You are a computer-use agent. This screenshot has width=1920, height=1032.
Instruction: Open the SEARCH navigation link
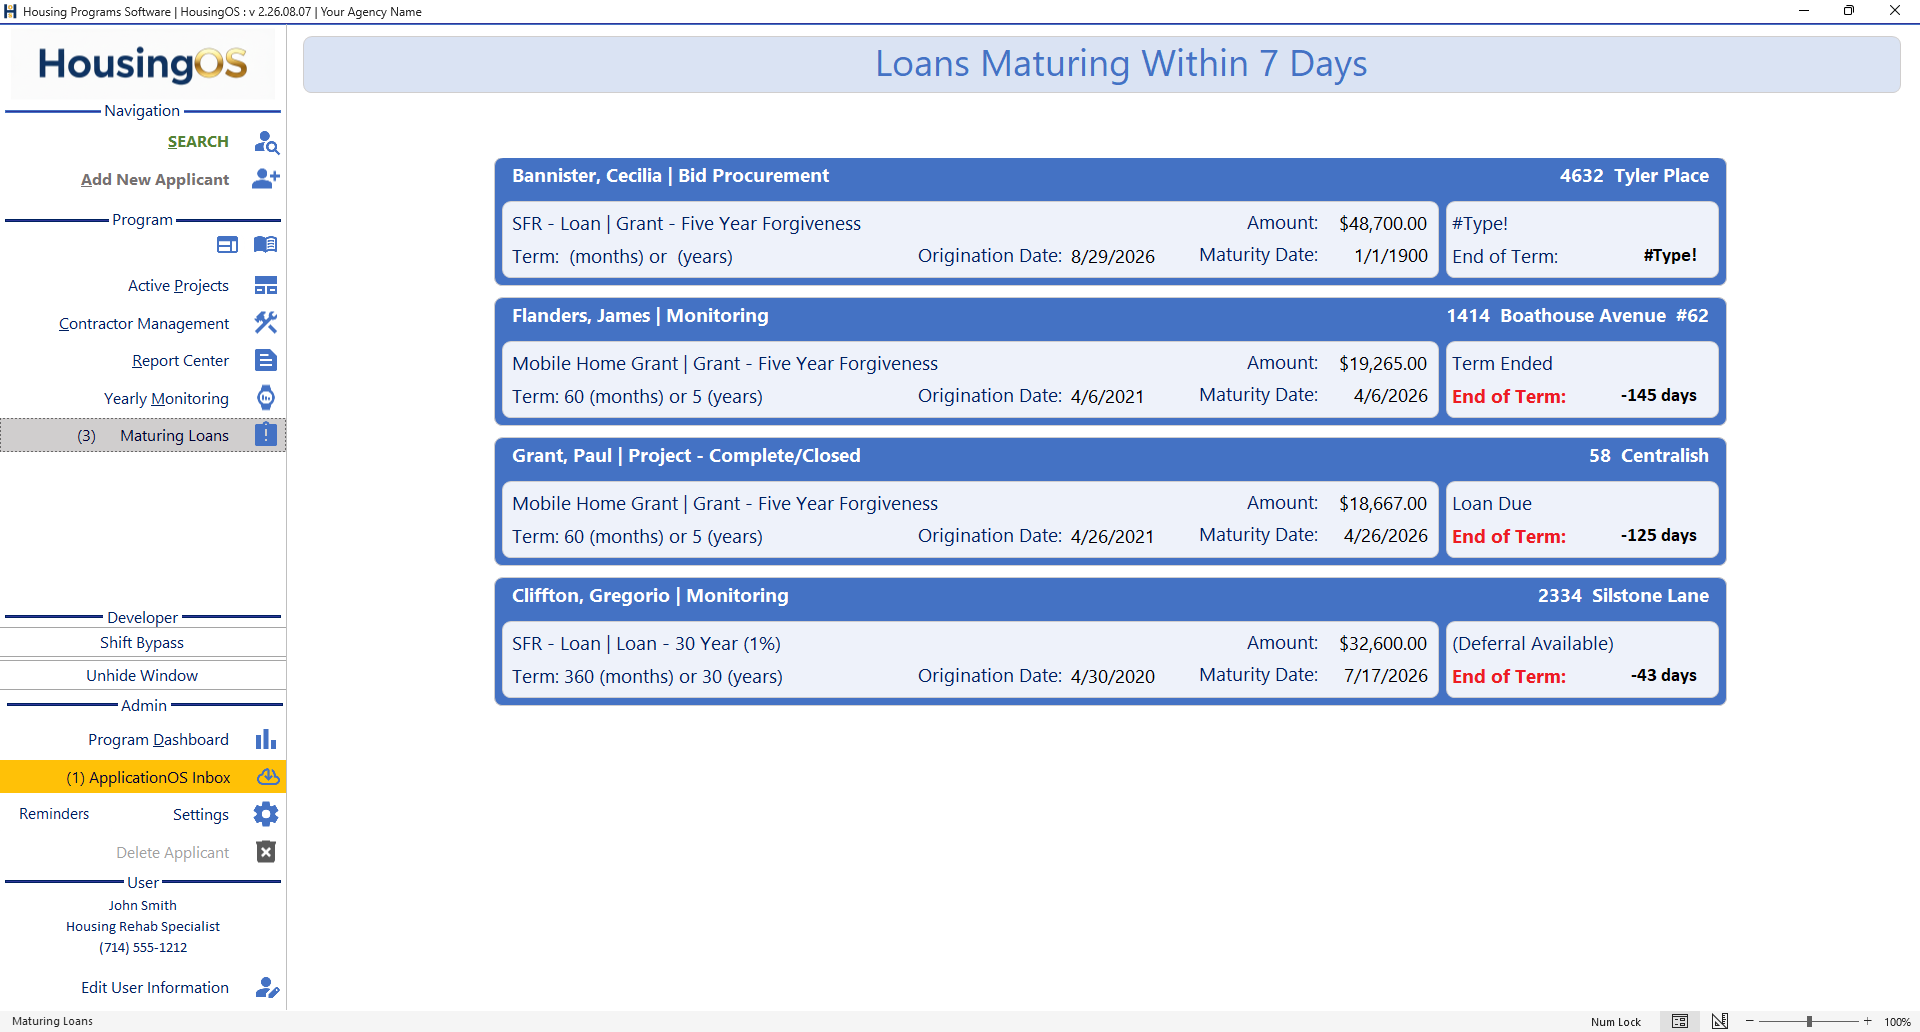tap(198, 142)
